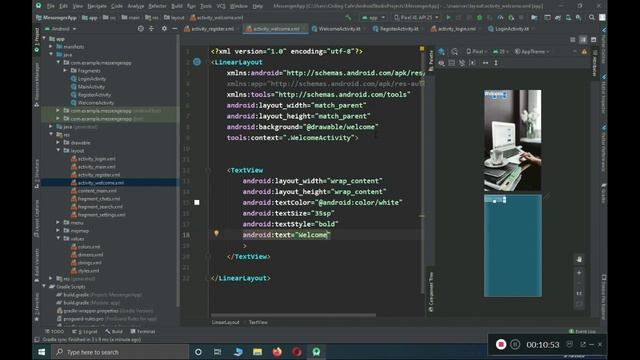The image size is (640, 360).
Task: Click white color swatch in line 15 gutter
Action: click(197, 202)
